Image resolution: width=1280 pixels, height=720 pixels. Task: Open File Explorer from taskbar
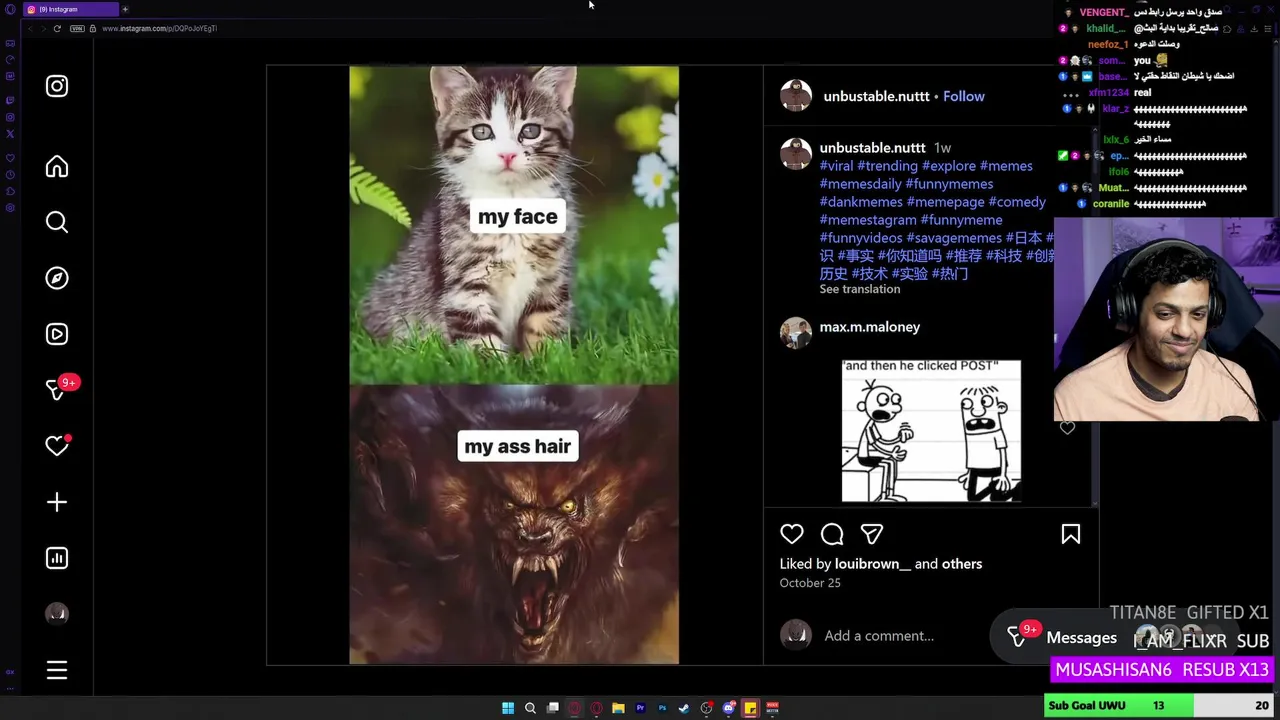coord(618,708)
